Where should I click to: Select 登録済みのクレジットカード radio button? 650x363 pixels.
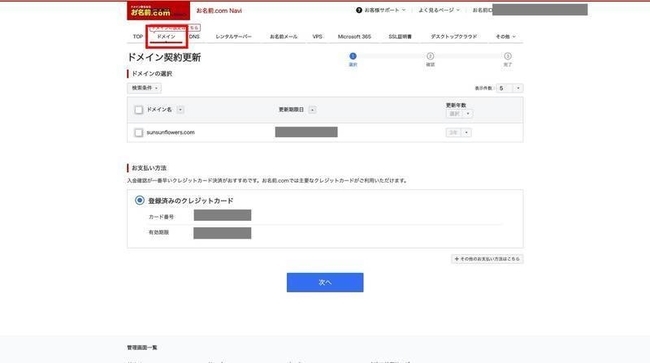coord(139,201)
